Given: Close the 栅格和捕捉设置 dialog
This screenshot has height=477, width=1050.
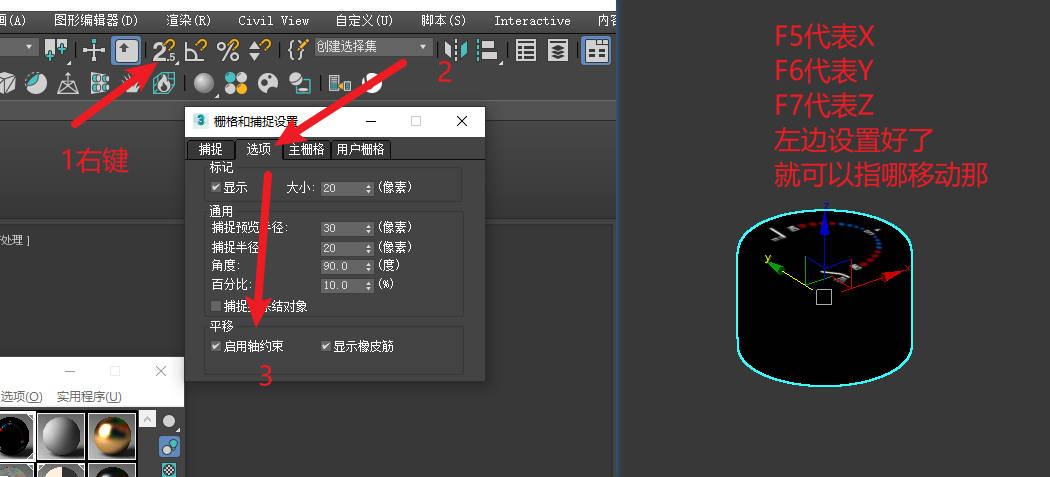Looking at the screenshot, I should click(461, 121).
